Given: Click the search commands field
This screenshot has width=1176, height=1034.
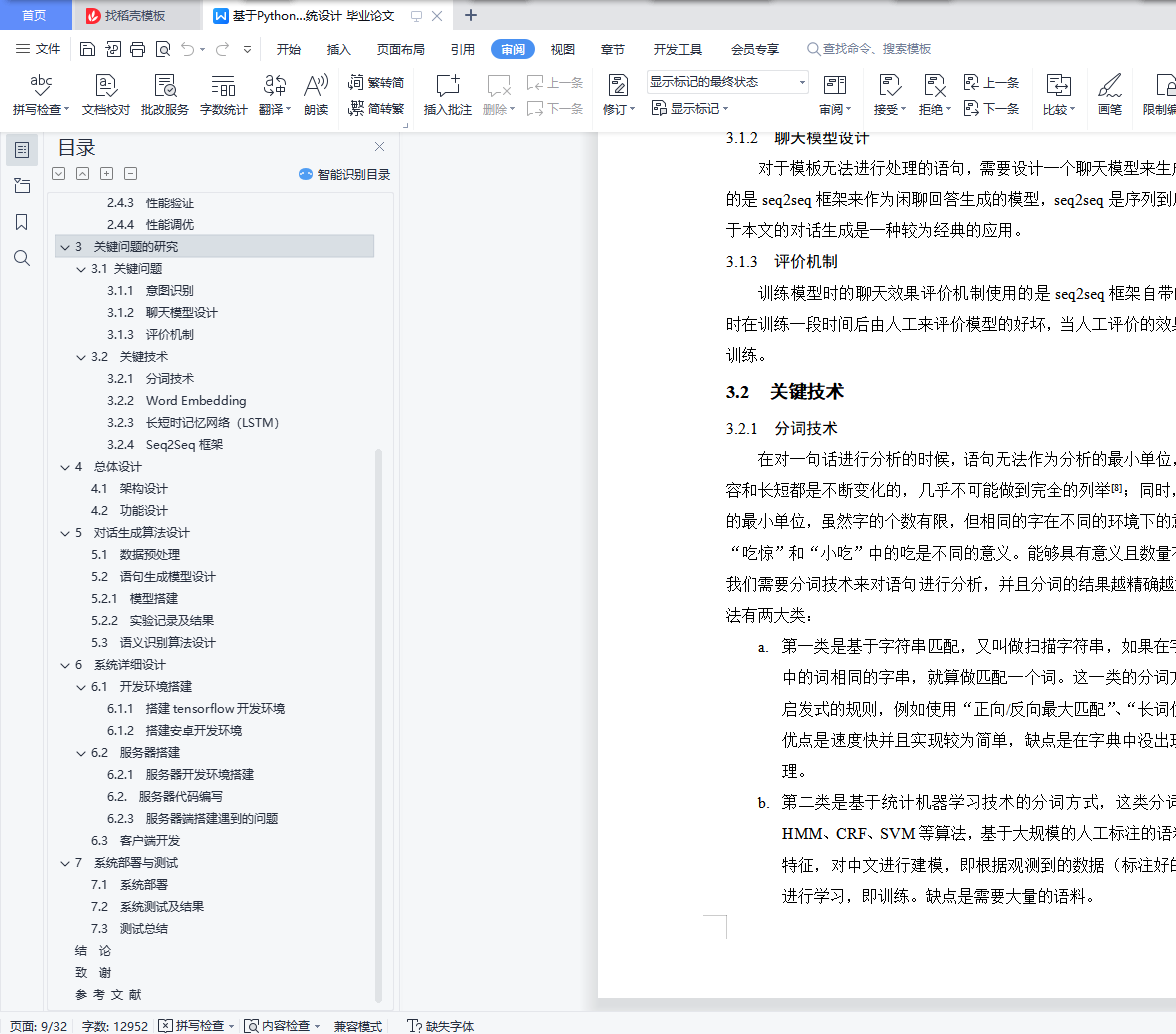Looking at the screenshot, I should coord(869,49).
